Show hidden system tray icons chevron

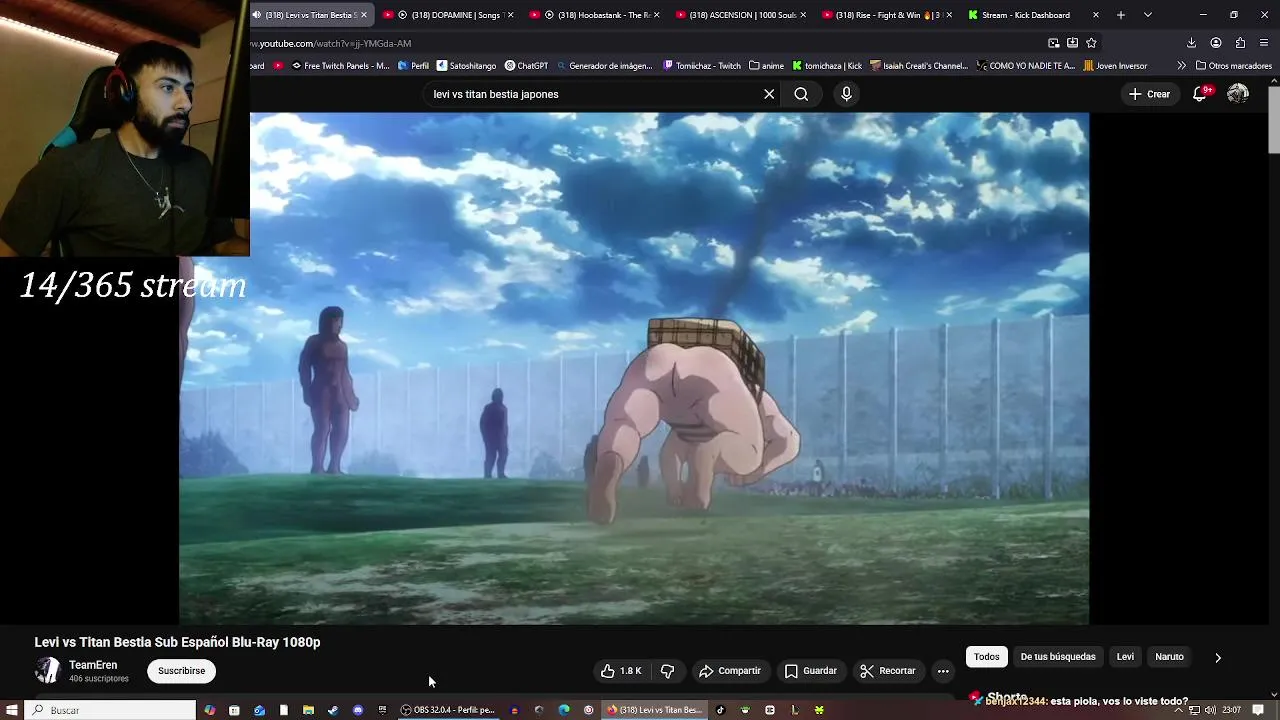(1178, 710)
